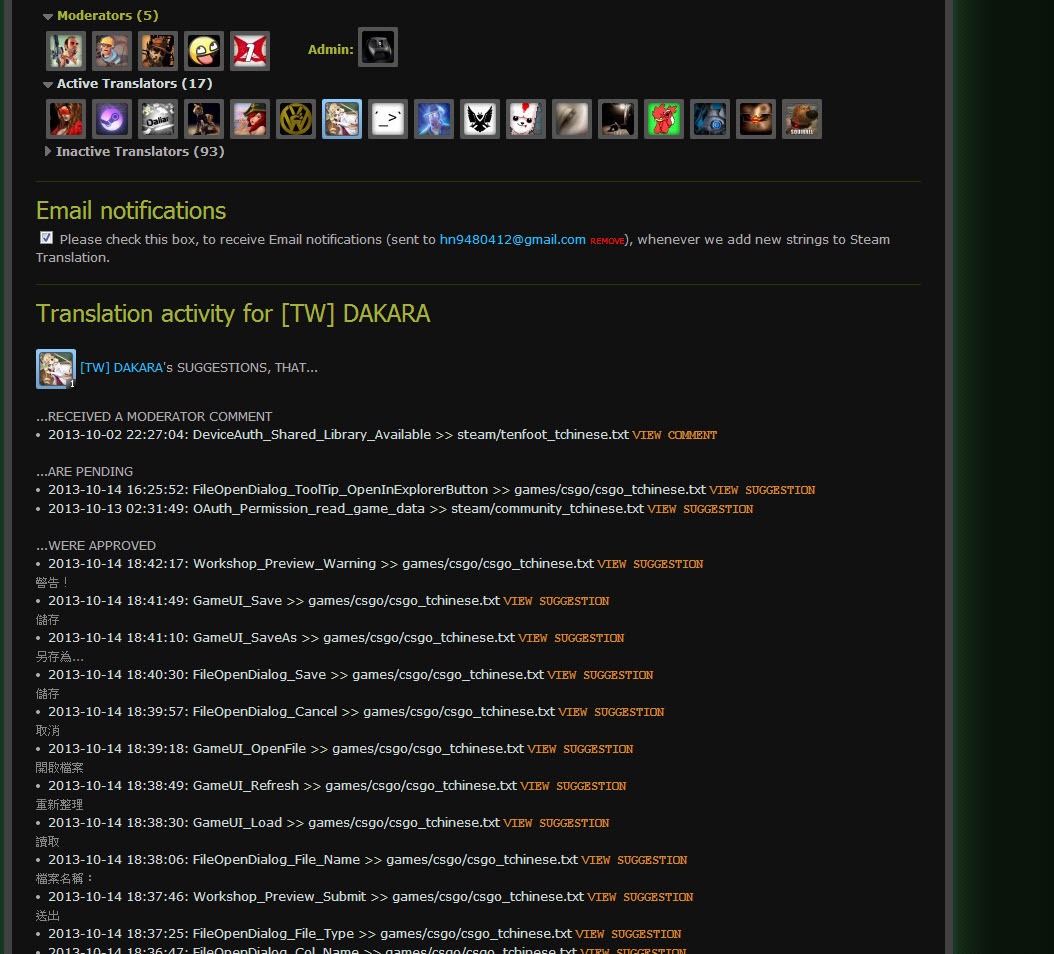This screenshot has height=954, width=1054.
Task: Click the black eagle emblem translator avatar
Action: click(x=480, y=119)
